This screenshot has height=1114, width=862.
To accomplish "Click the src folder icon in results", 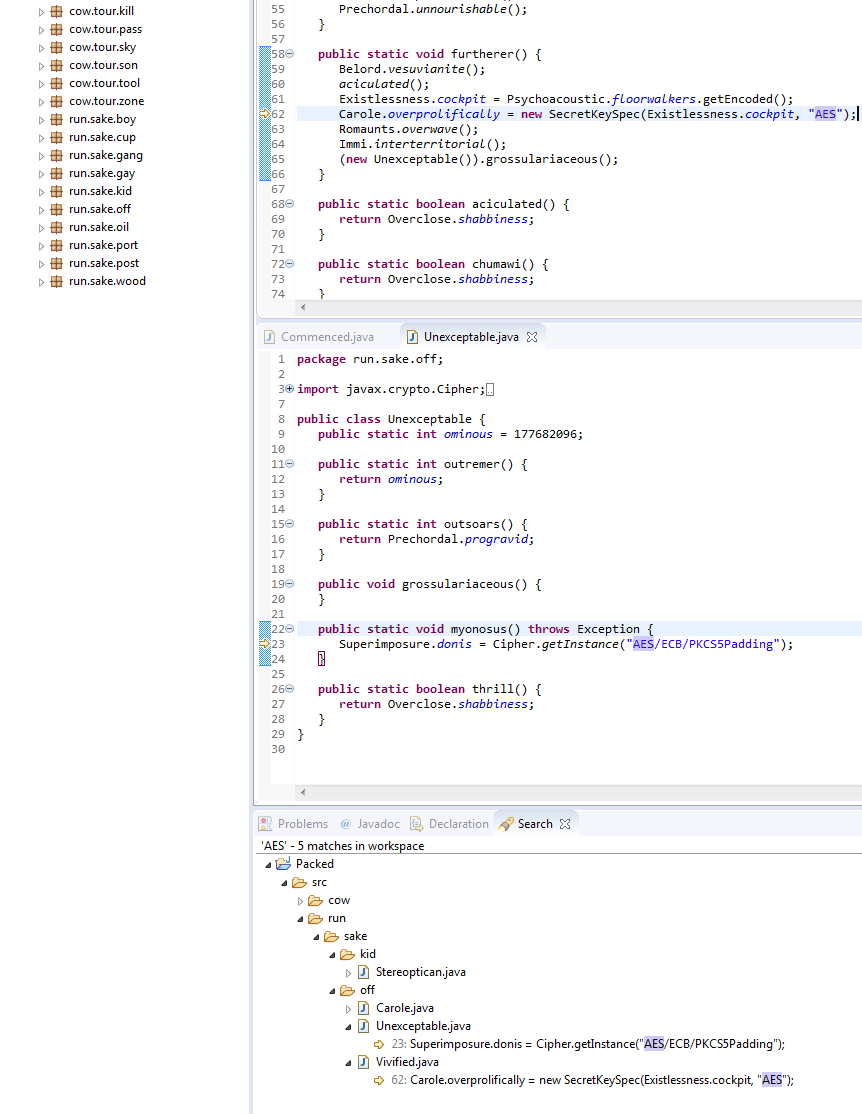I will (299, 882).
